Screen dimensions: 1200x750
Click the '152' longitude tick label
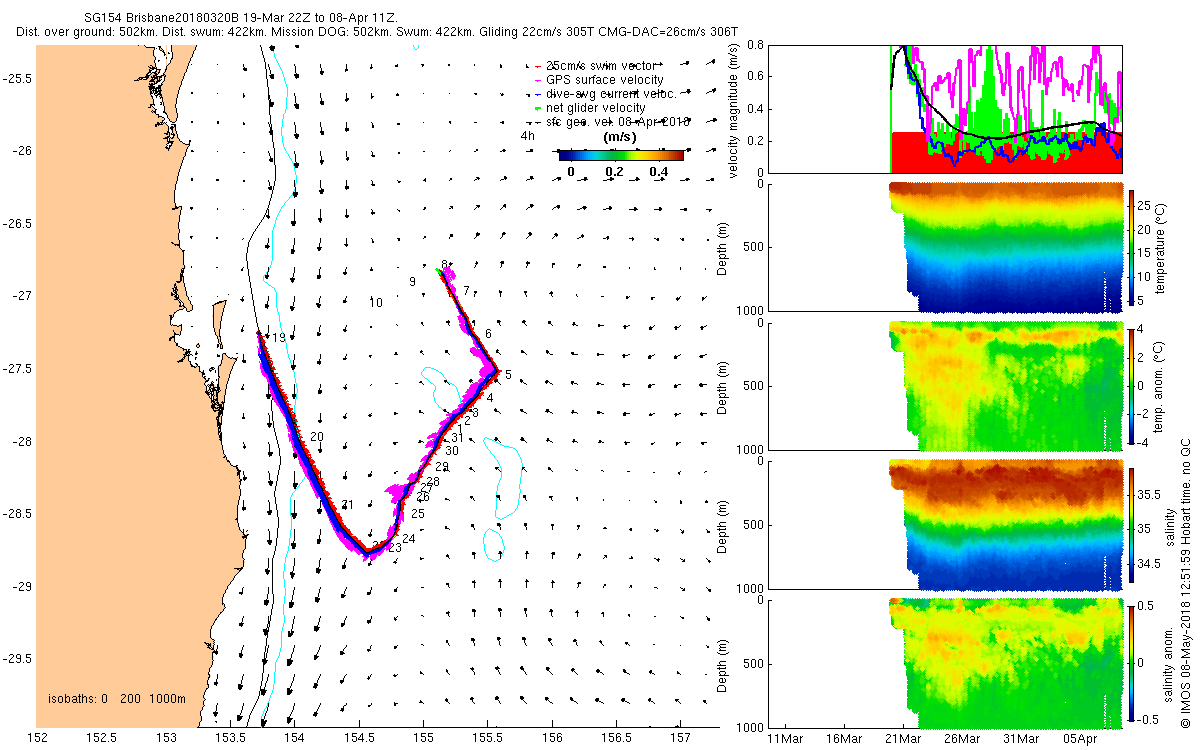click(38, 738)
